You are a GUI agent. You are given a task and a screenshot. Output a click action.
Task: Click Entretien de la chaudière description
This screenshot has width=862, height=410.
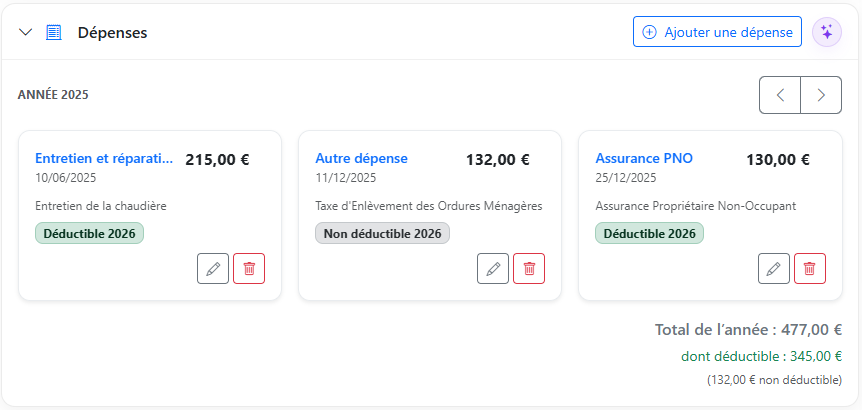click(101, 206)
